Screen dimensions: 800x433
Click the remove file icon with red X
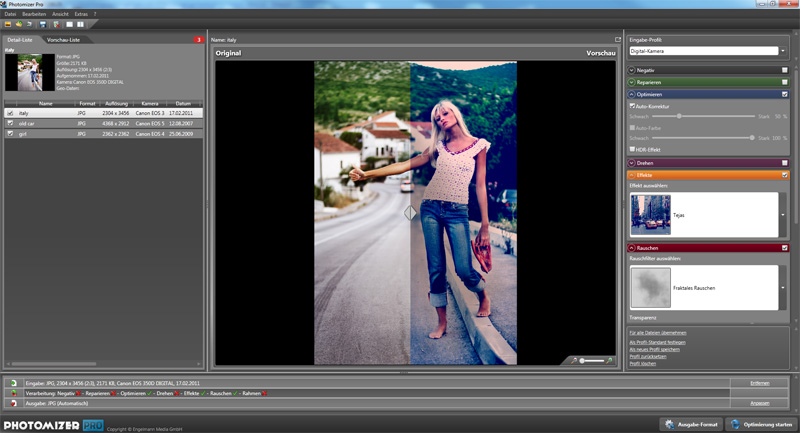coord(56,24)
